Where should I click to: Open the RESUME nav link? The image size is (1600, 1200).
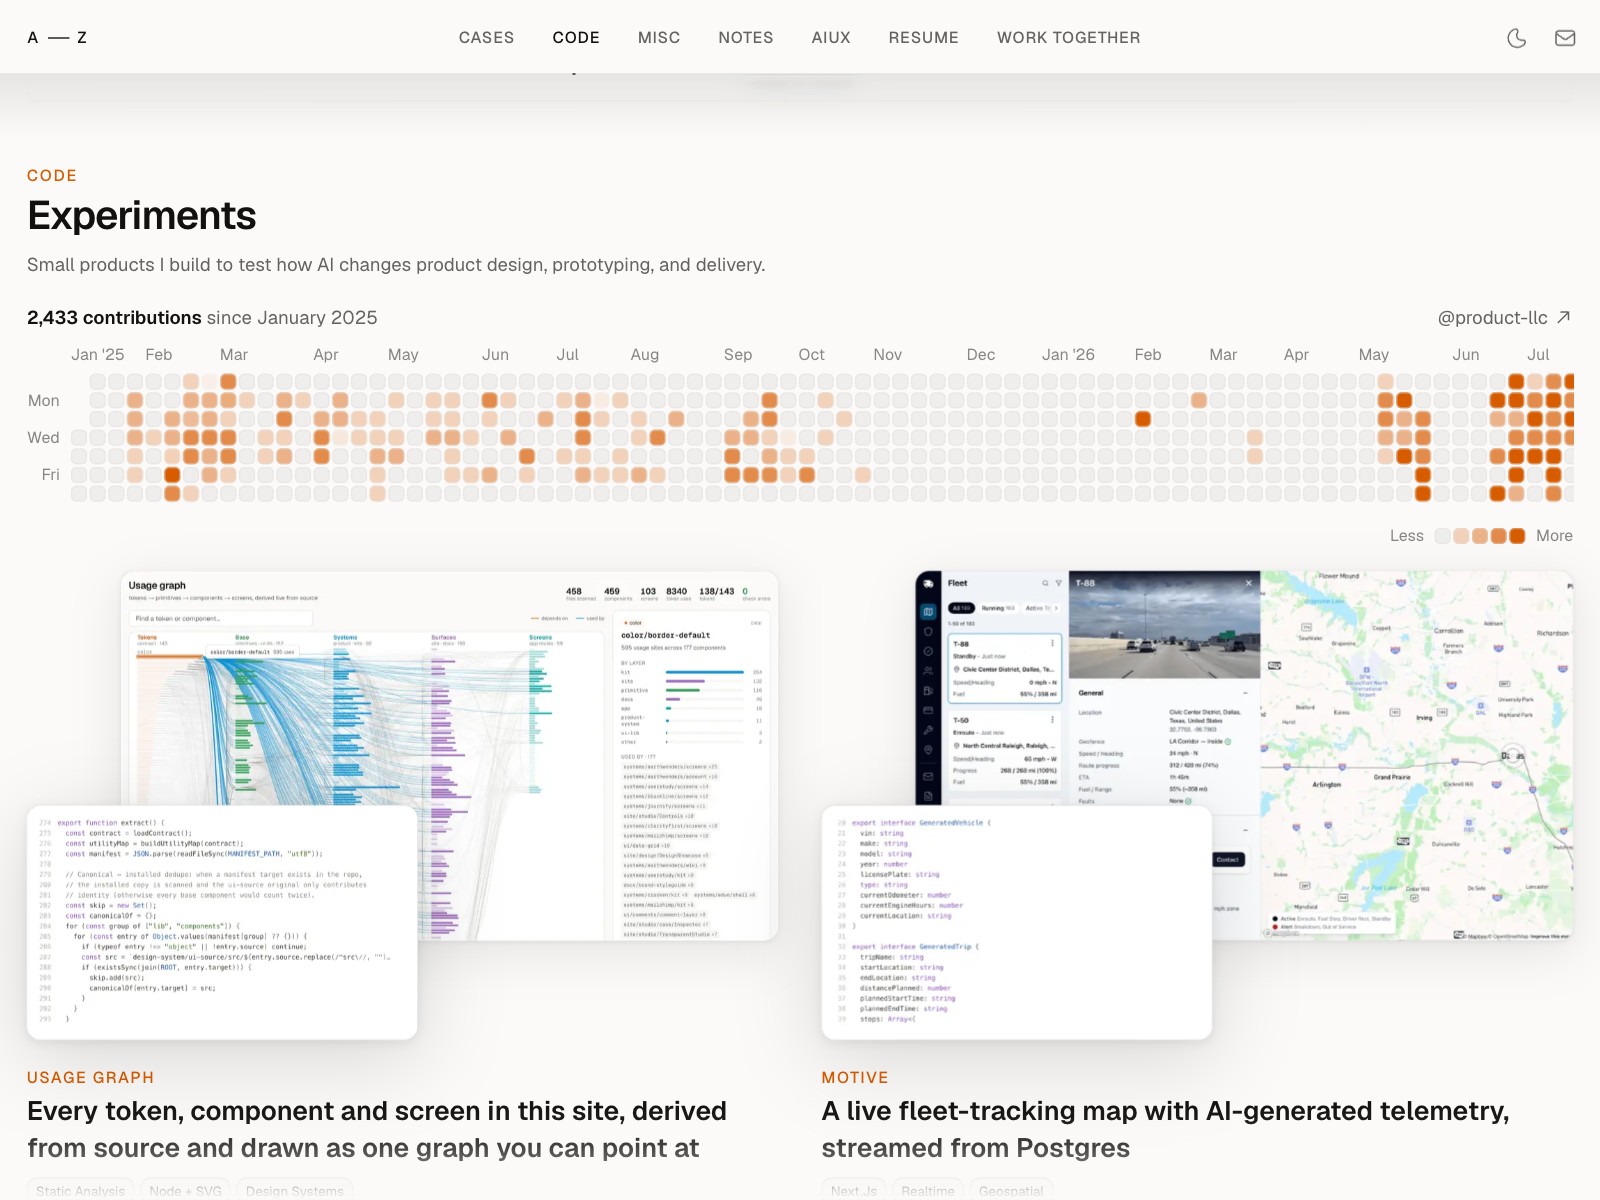923,38
